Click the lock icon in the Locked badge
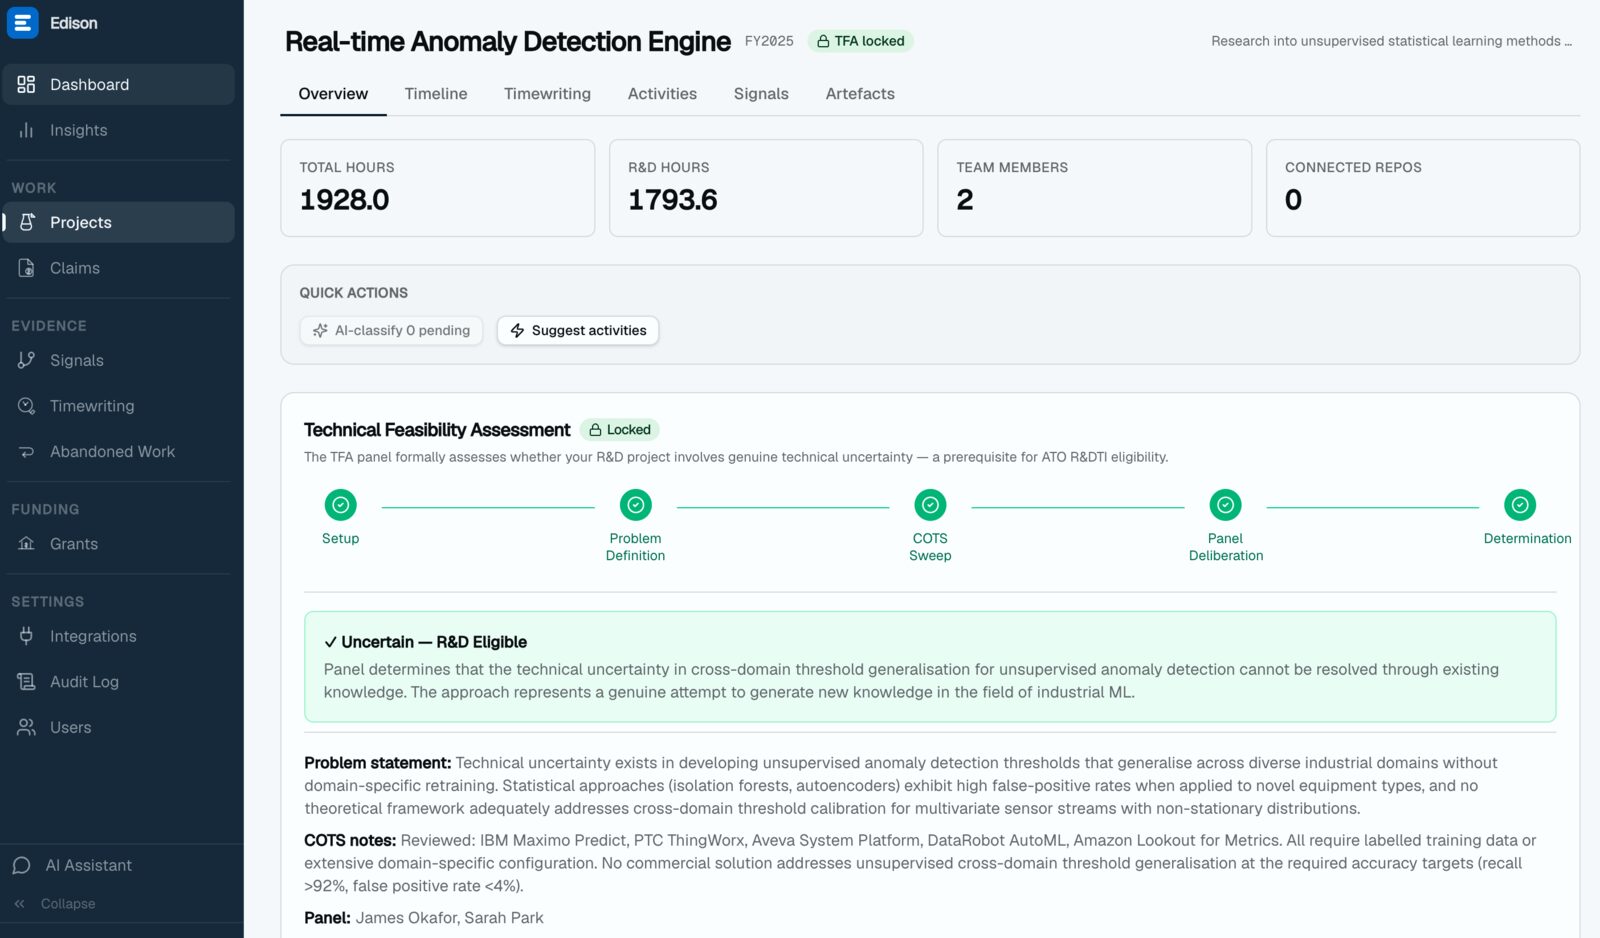The image size is (1600, 938). point(595,430)
